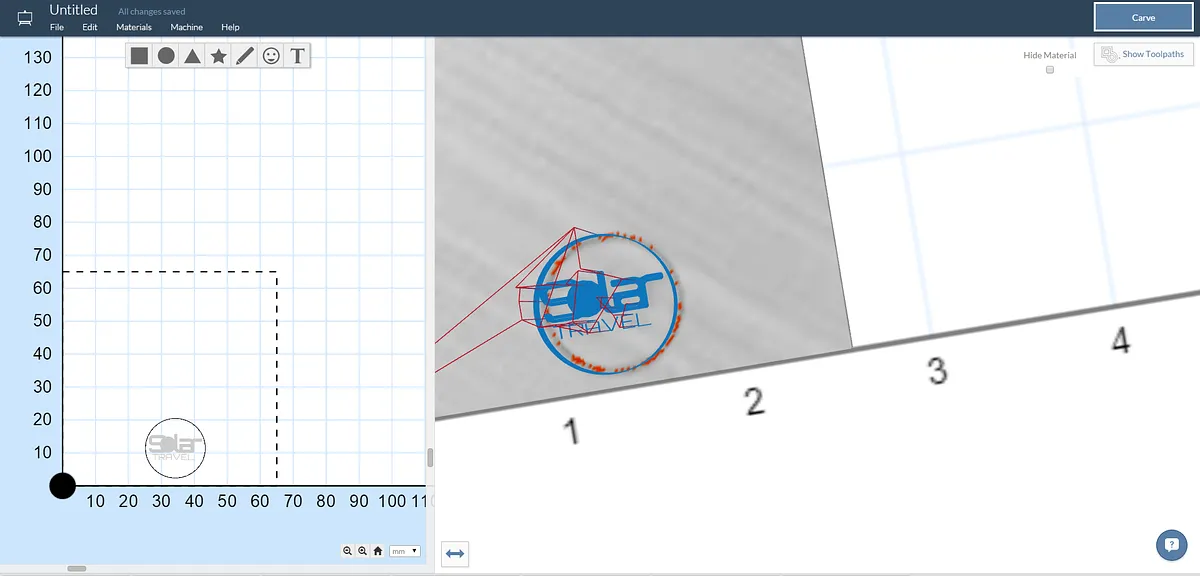Open the help question mark bubble

click(x=1170, y=545)
